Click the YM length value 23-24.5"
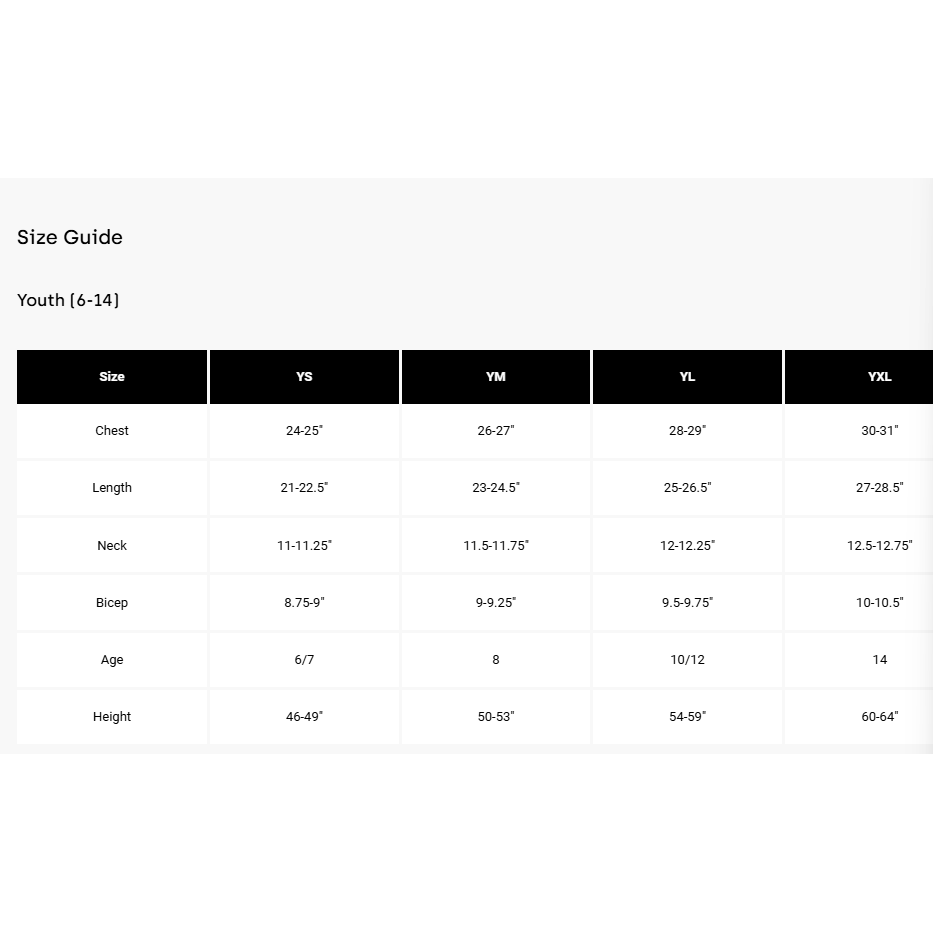The image size is (933, 933). [x=496, y=488]
